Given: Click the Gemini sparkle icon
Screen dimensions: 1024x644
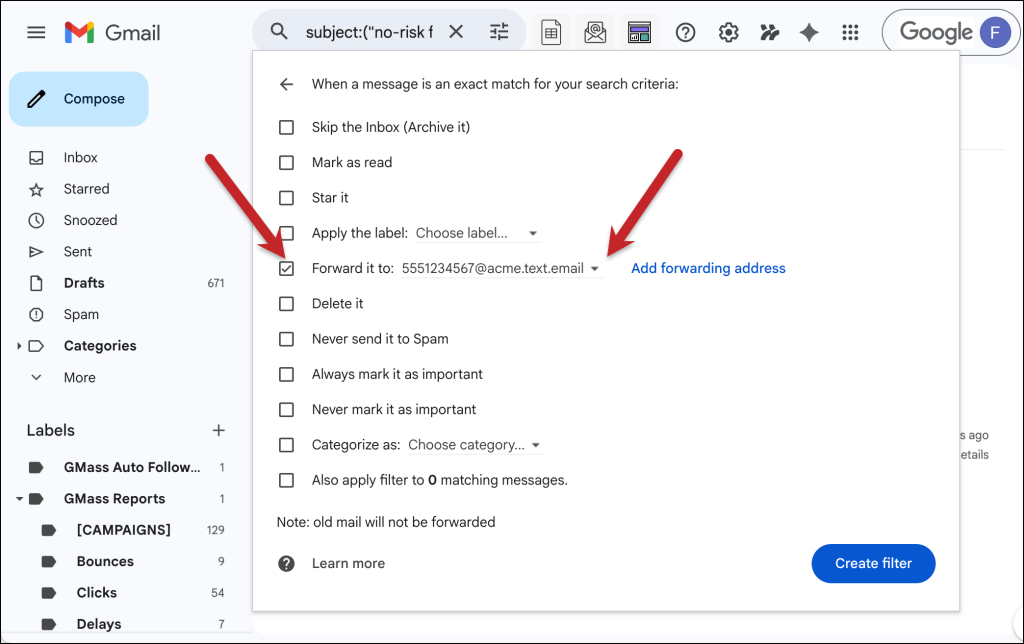Looking at the screenshot, I should point(810,32).
